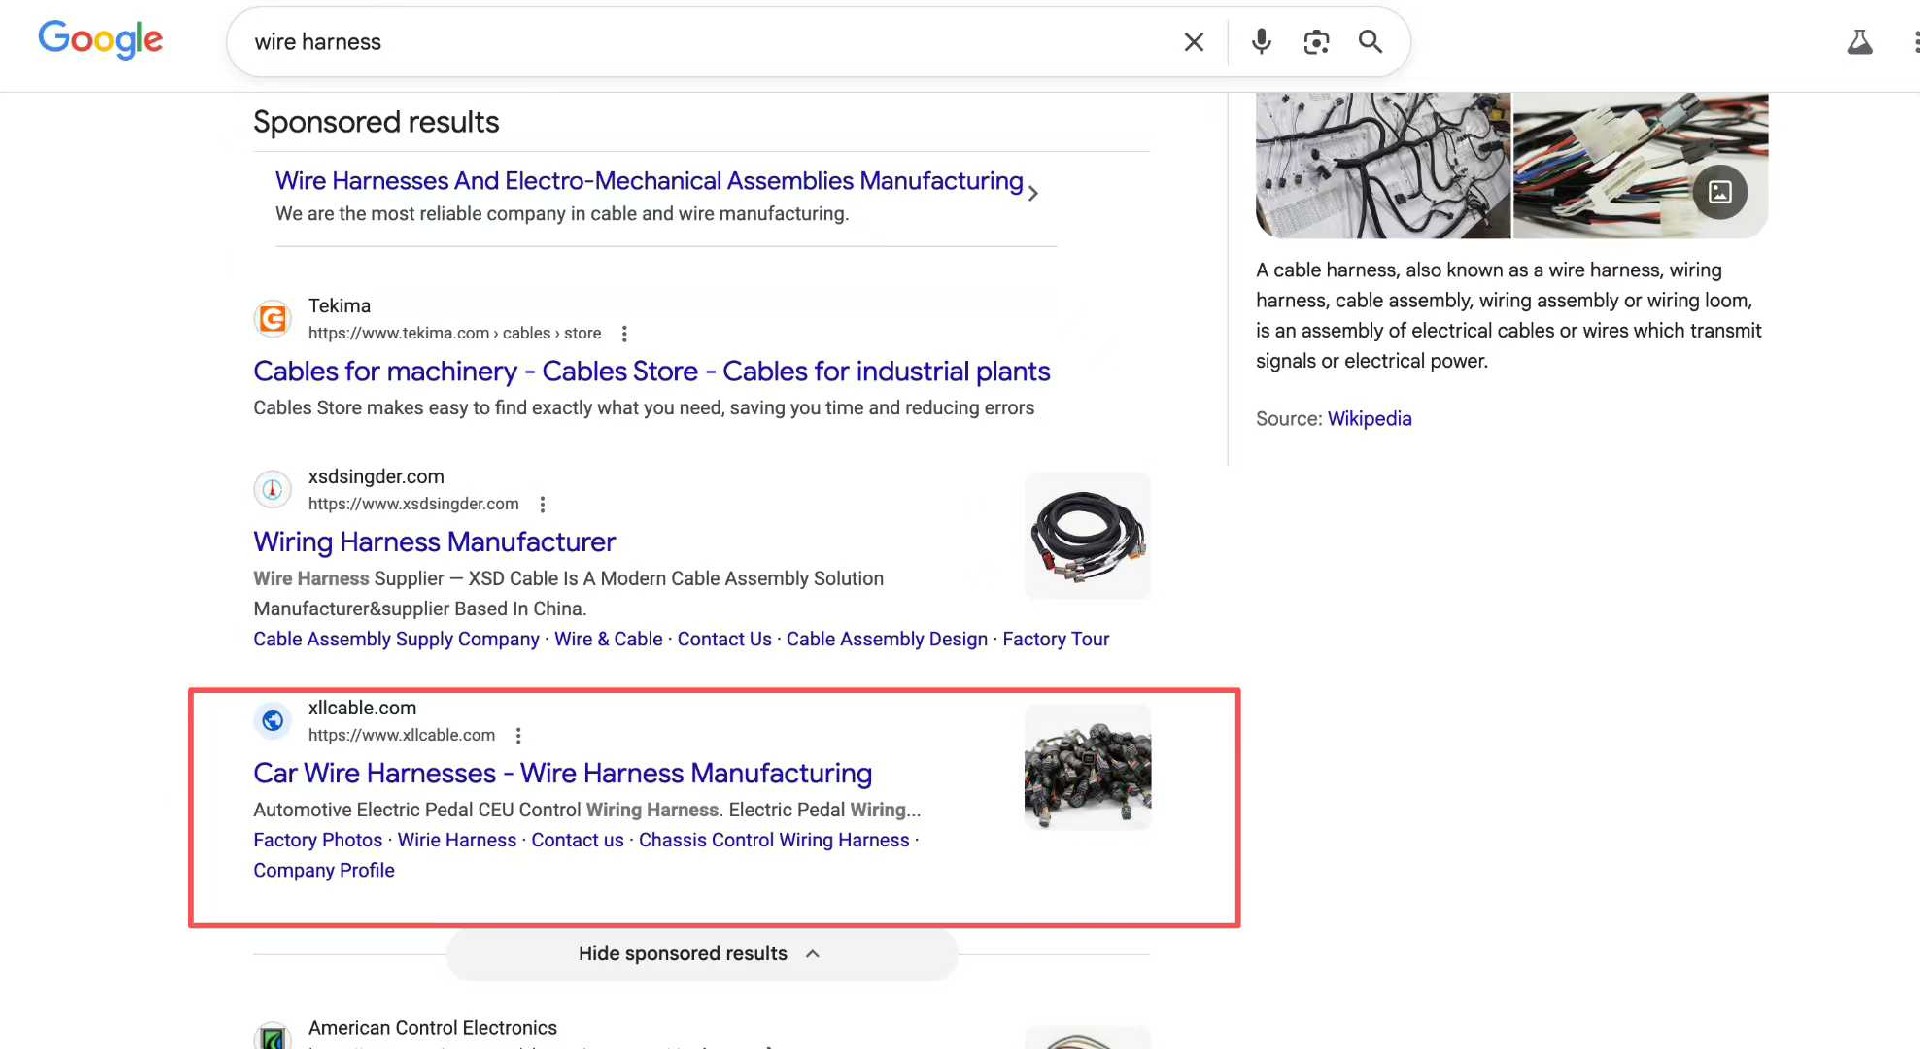Screen dimensions: 1920x1049
Task: Open the xllcable Contact us sitelink
Action: [x=577, y=840]
